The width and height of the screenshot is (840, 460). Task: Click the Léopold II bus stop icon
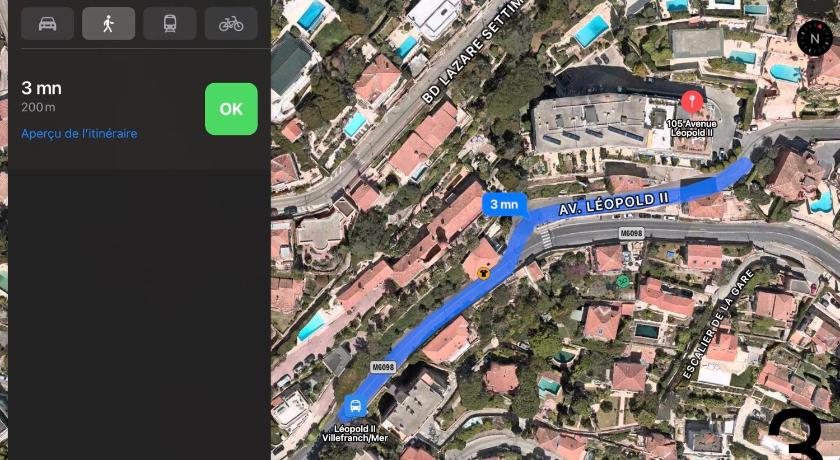pos(355,406)
